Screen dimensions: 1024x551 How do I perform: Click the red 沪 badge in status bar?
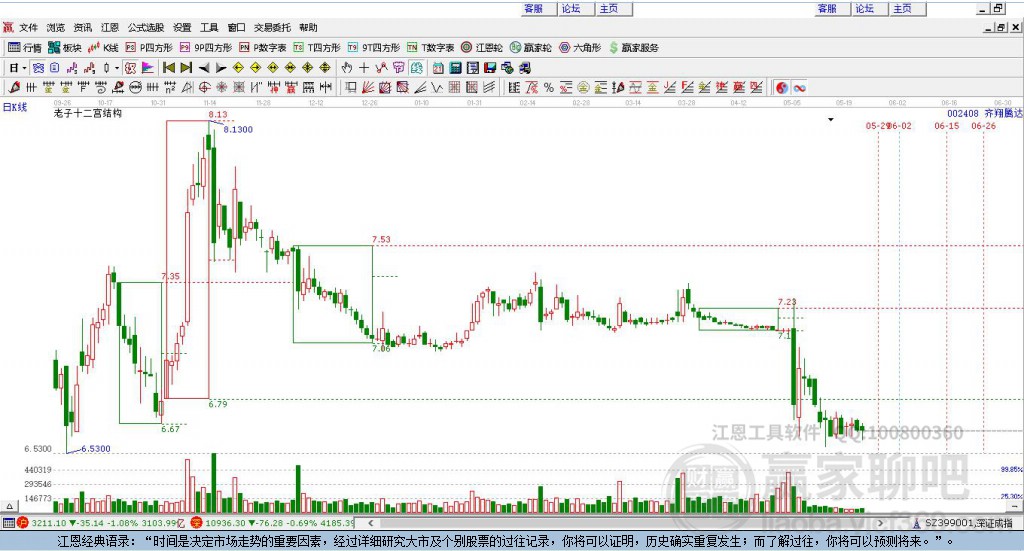point(22,523)
